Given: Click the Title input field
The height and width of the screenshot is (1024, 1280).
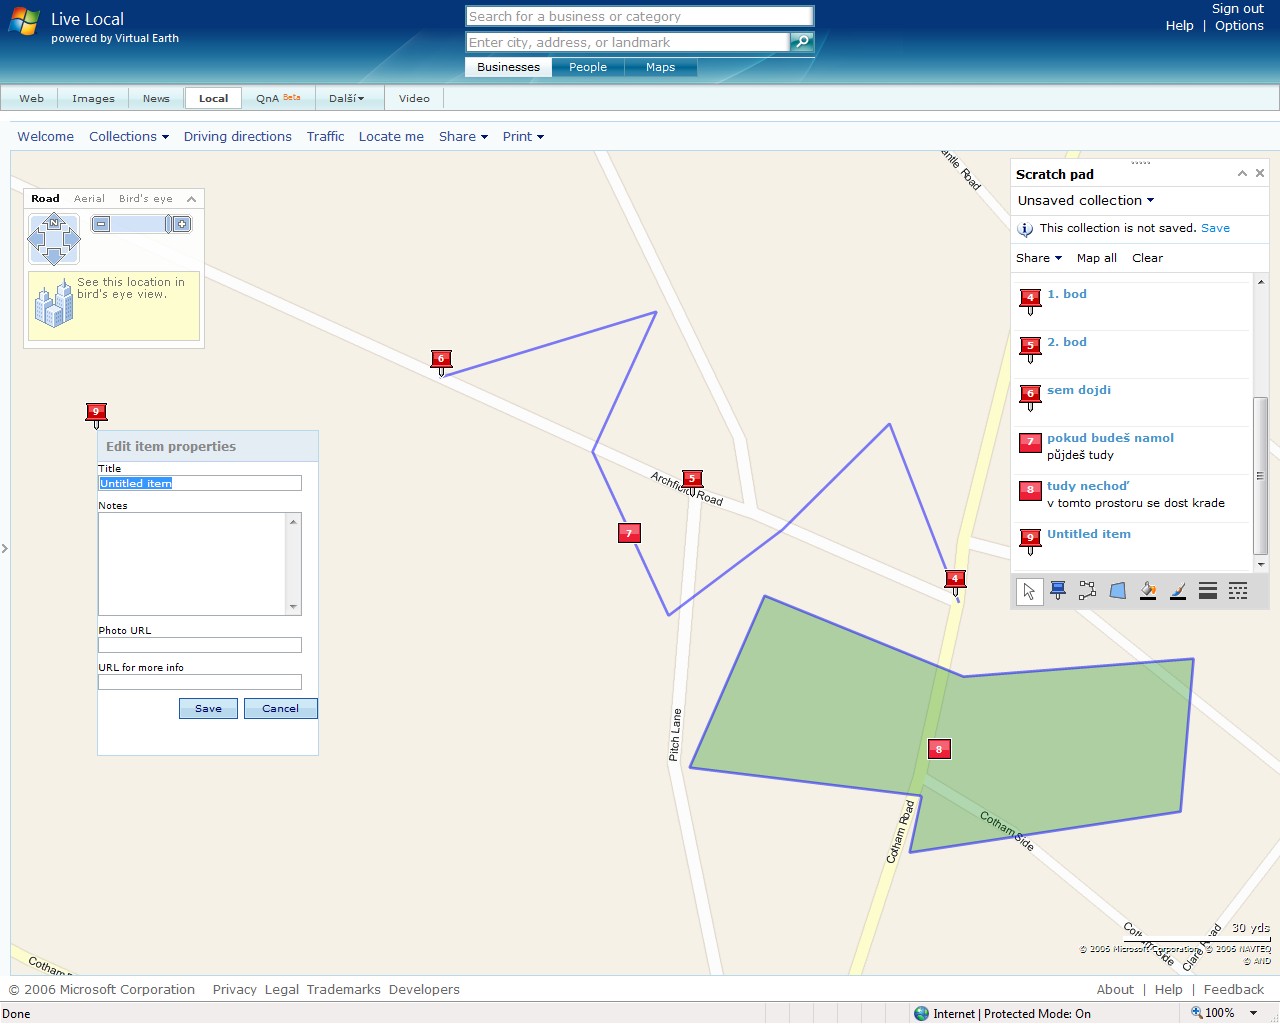Looking at the screenshot, I should [x=200, y=483].
